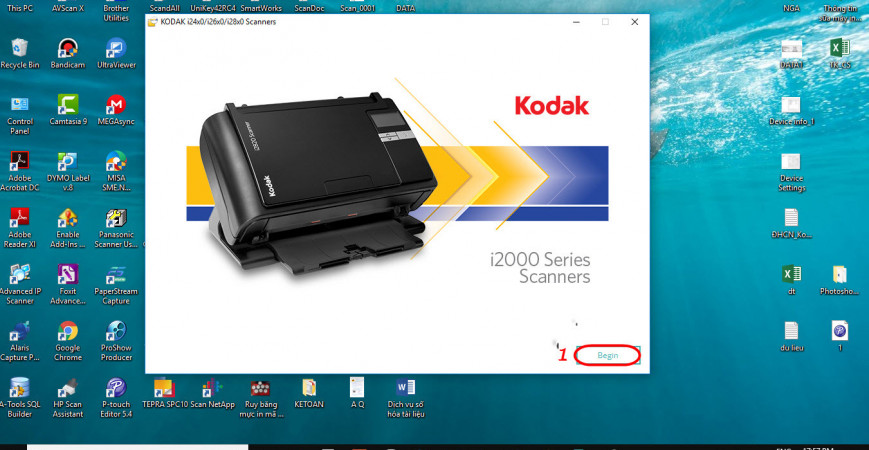Open the DATA1 desktop icon
This screenshot has height=450, width=869.
tap(791, 54)
